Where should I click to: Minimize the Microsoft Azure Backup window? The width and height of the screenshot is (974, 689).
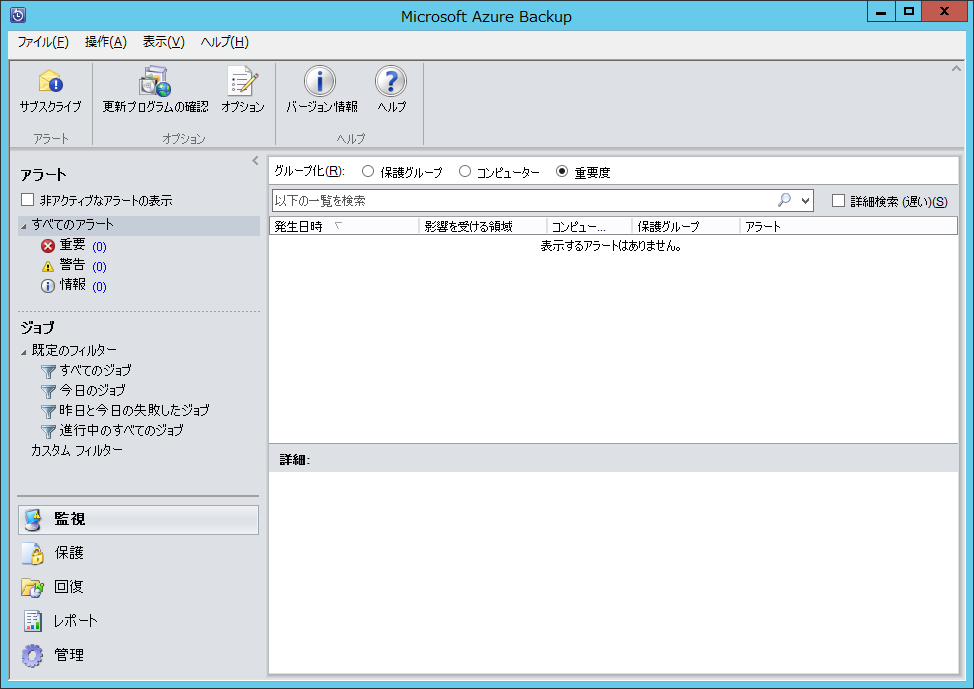point(881,11)
